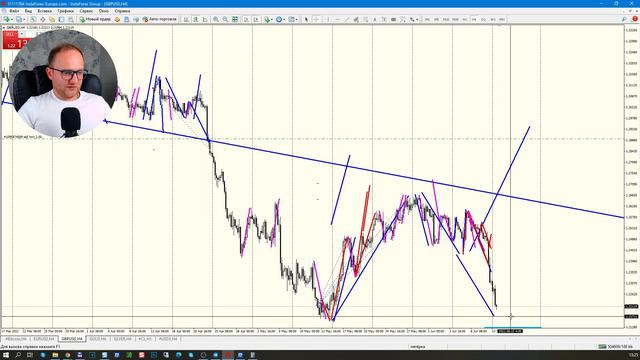This screenshot has height=360, width=640.
Task: Open the Вид menu
Action: point(28,11)
